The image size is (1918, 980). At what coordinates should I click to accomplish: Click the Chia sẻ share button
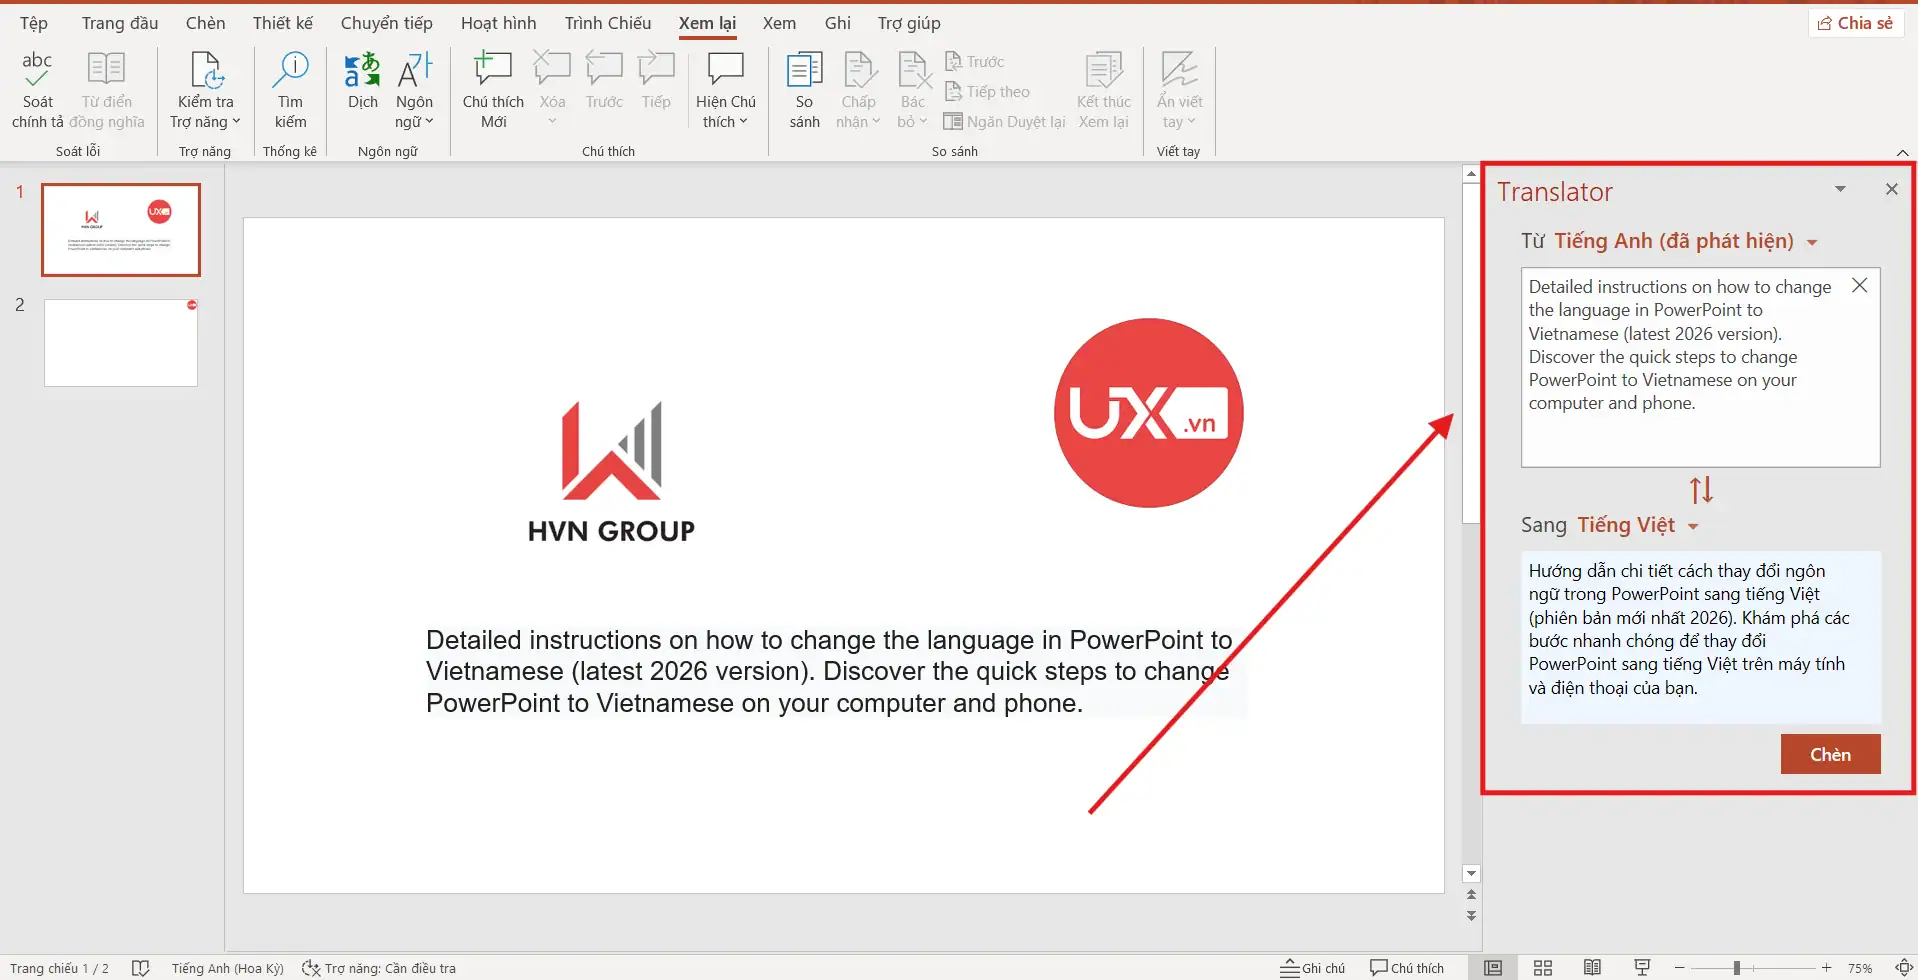pos(1855,23)
